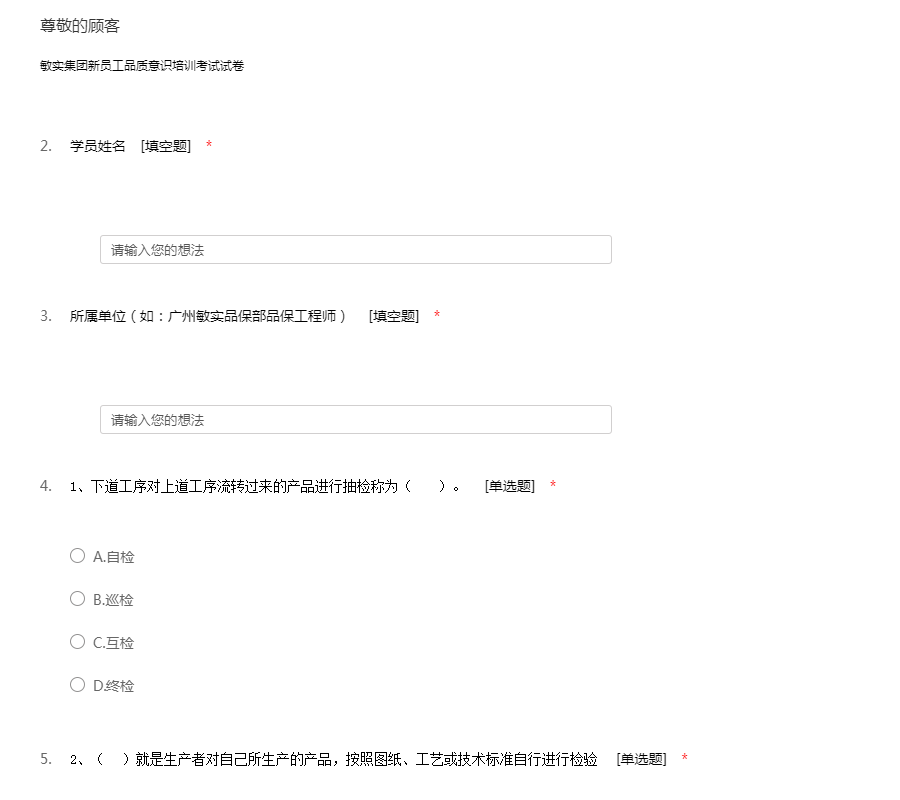Click question 4 text about 下道工序抽检
Image resolution: width=900 pixels, height=800 pixels.
(x=265, y=486)
